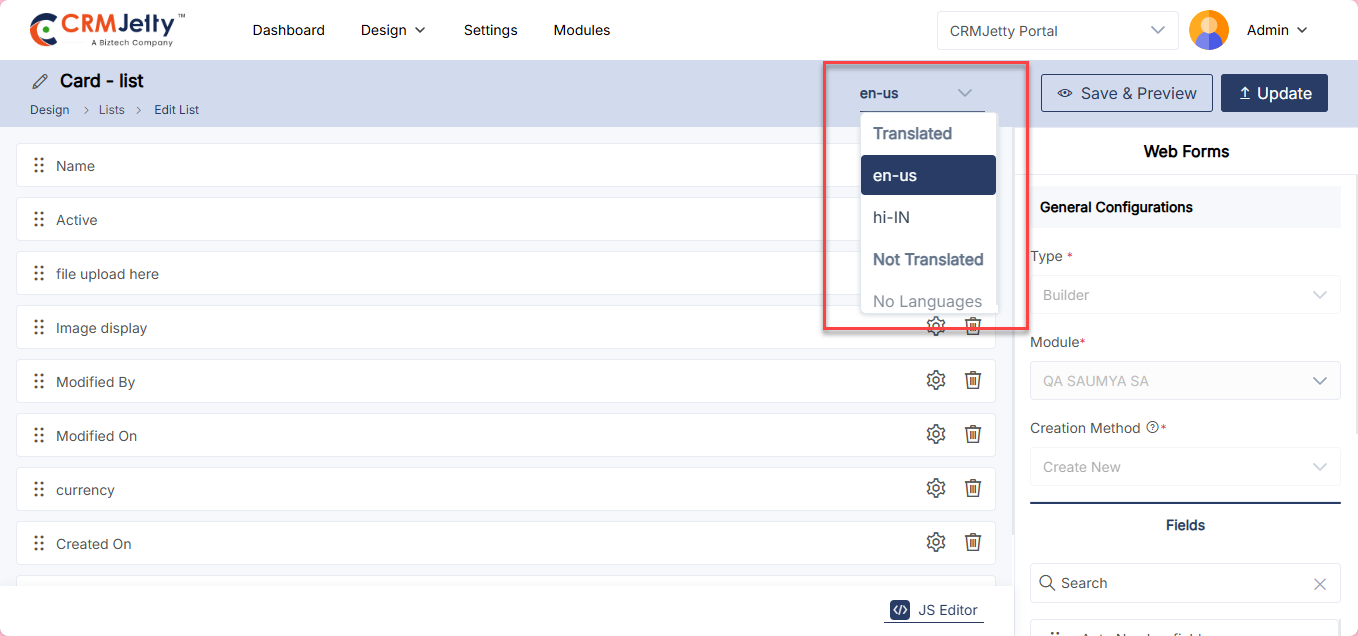1358x636 pixels.
Task: Open the Design menu
Action: (393, 30)
